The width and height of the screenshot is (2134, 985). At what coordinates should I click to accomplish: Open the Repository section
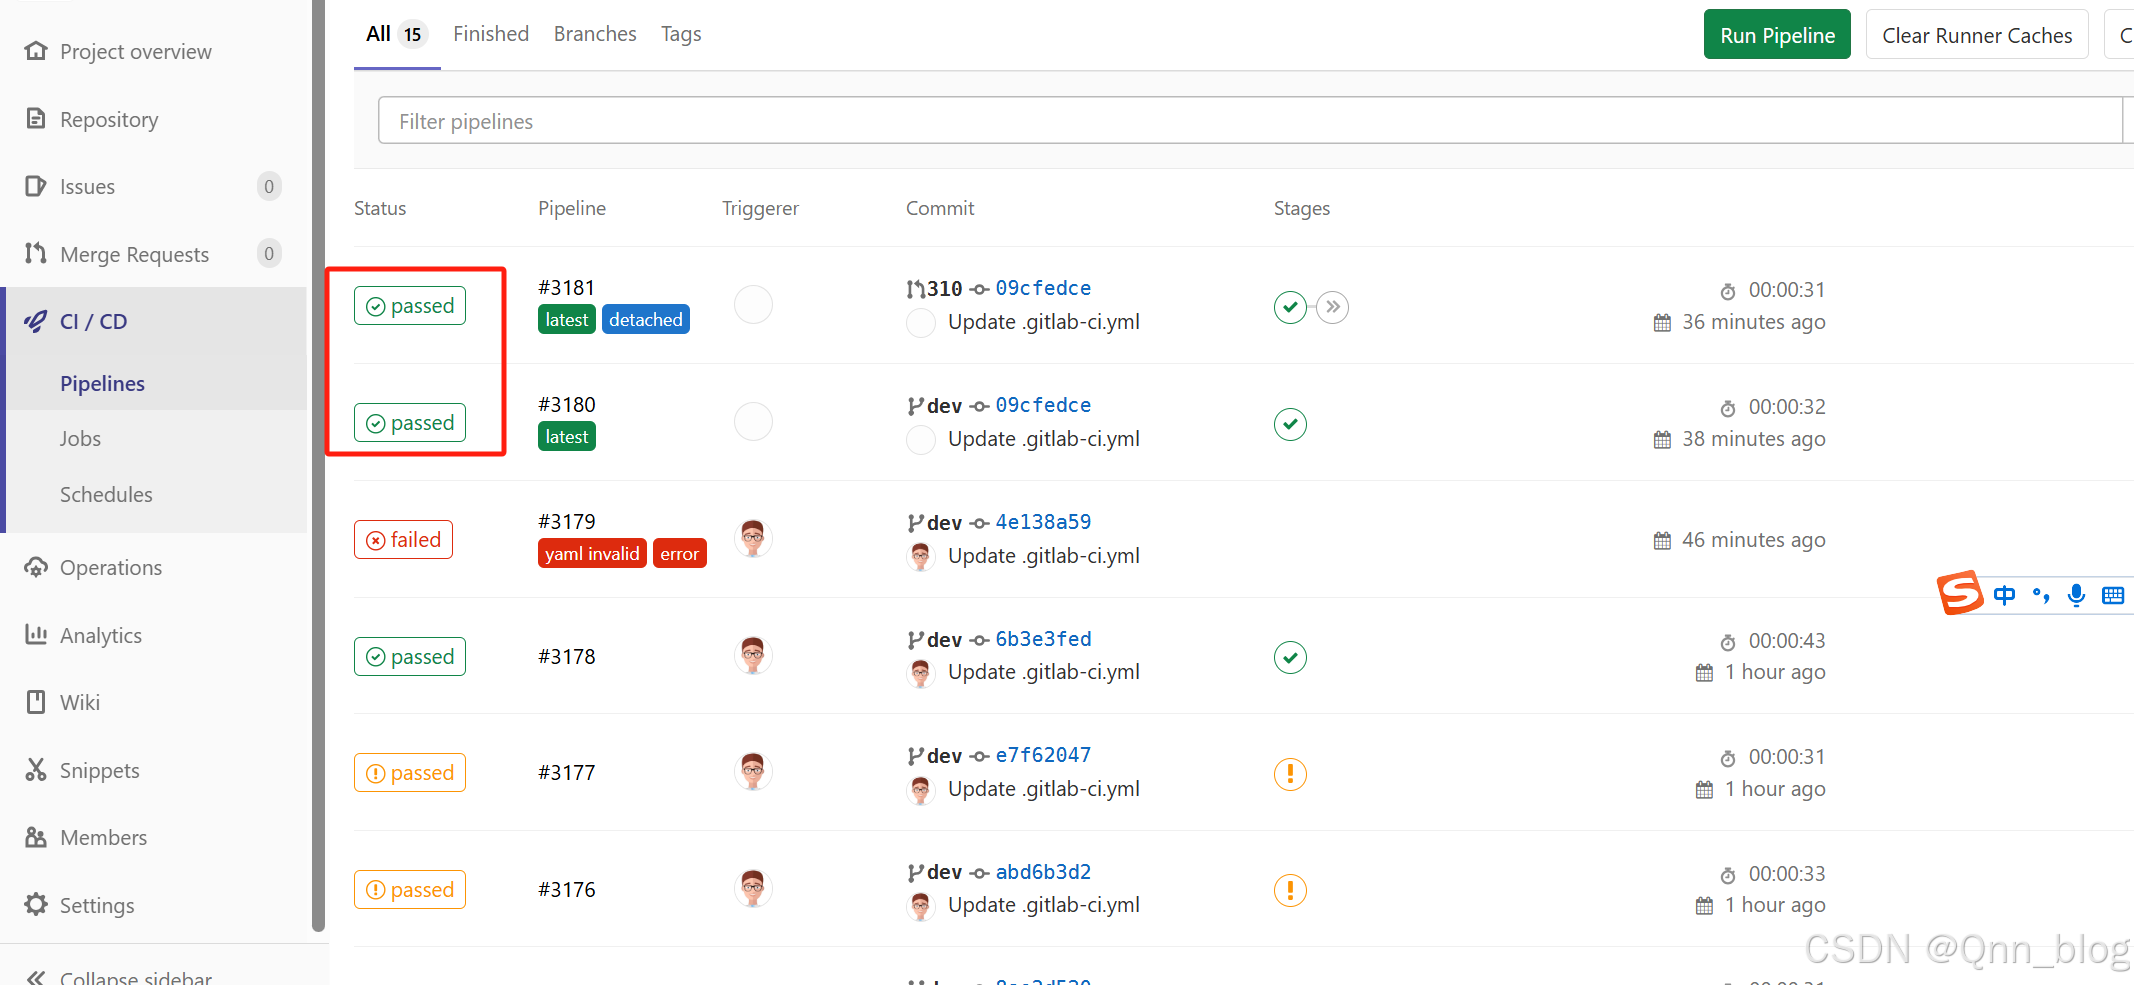(110, 119)
